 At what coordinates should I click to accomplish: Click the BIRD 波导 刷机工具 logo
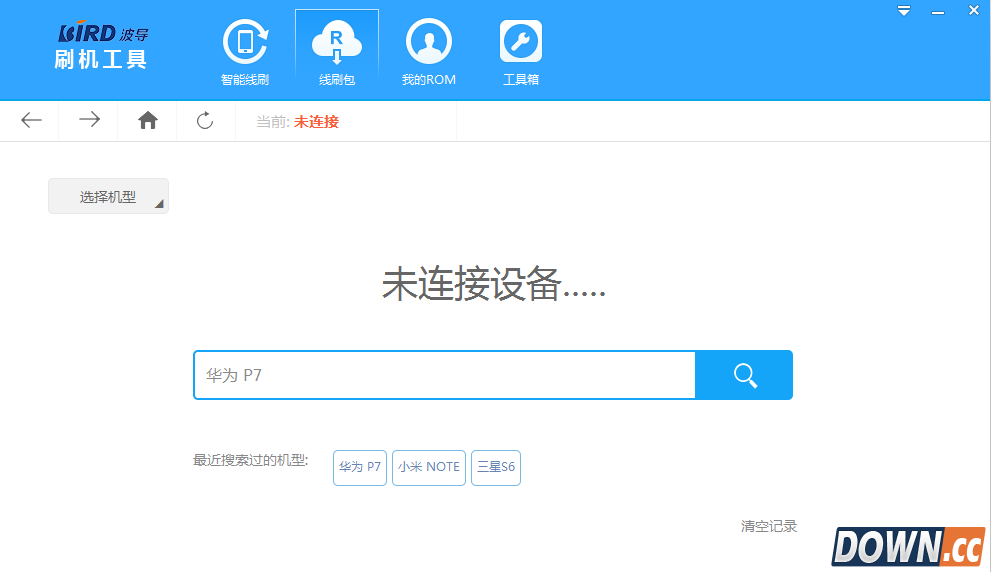coord(101,47)
